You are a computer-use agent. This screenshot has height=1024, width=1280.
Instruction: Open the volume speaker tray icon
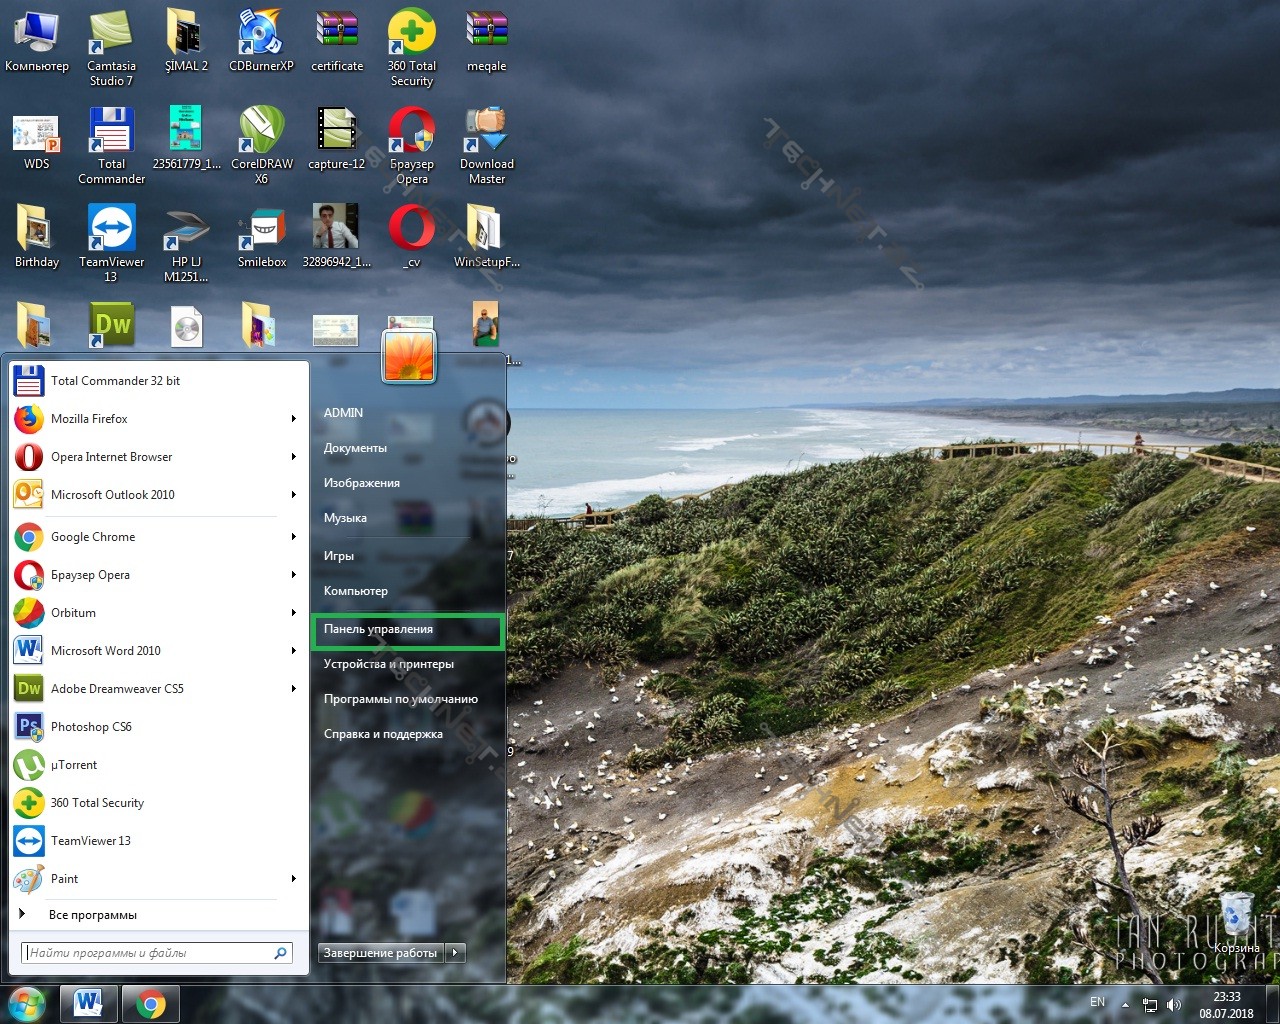(1174, 1004)
